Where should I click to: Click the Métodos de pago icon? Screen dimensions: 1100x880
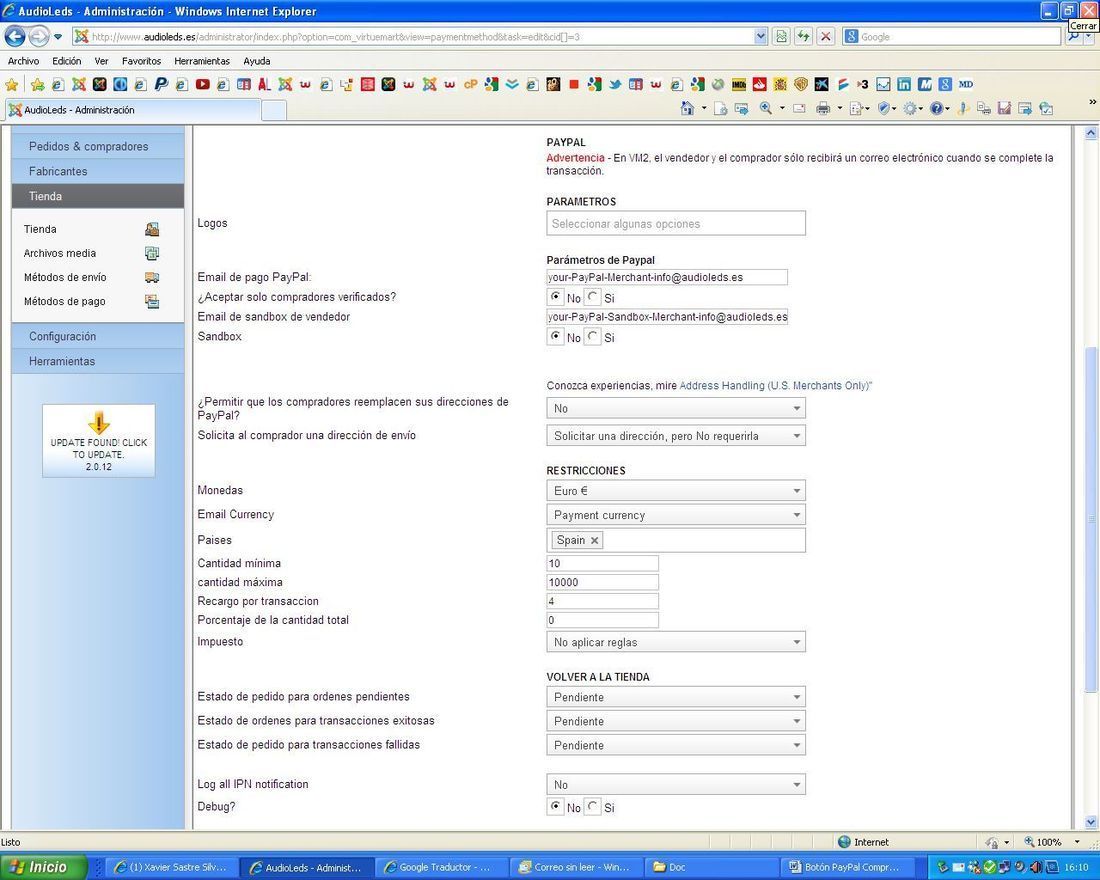152,301
